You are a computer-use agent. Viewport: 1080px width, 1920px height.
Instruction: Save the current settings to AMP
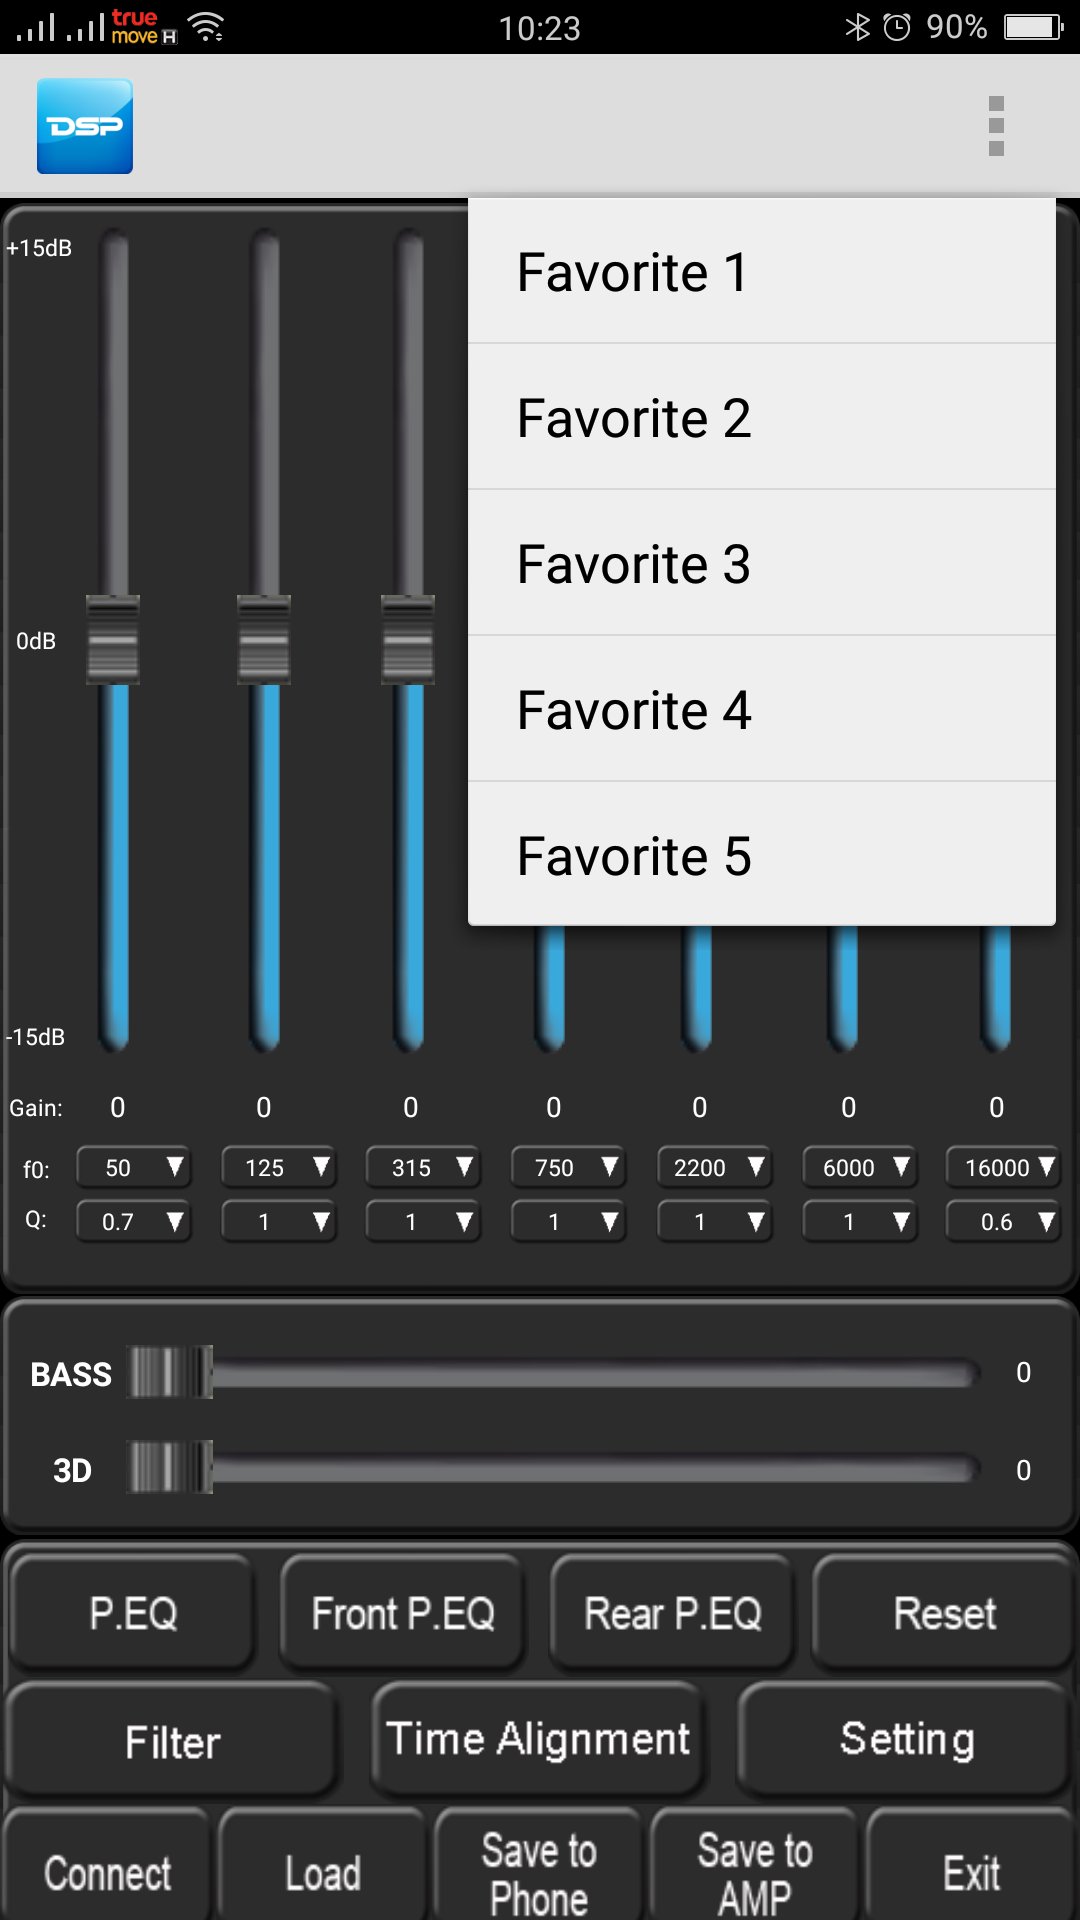pyautogui.click(x=753, y=1866)
